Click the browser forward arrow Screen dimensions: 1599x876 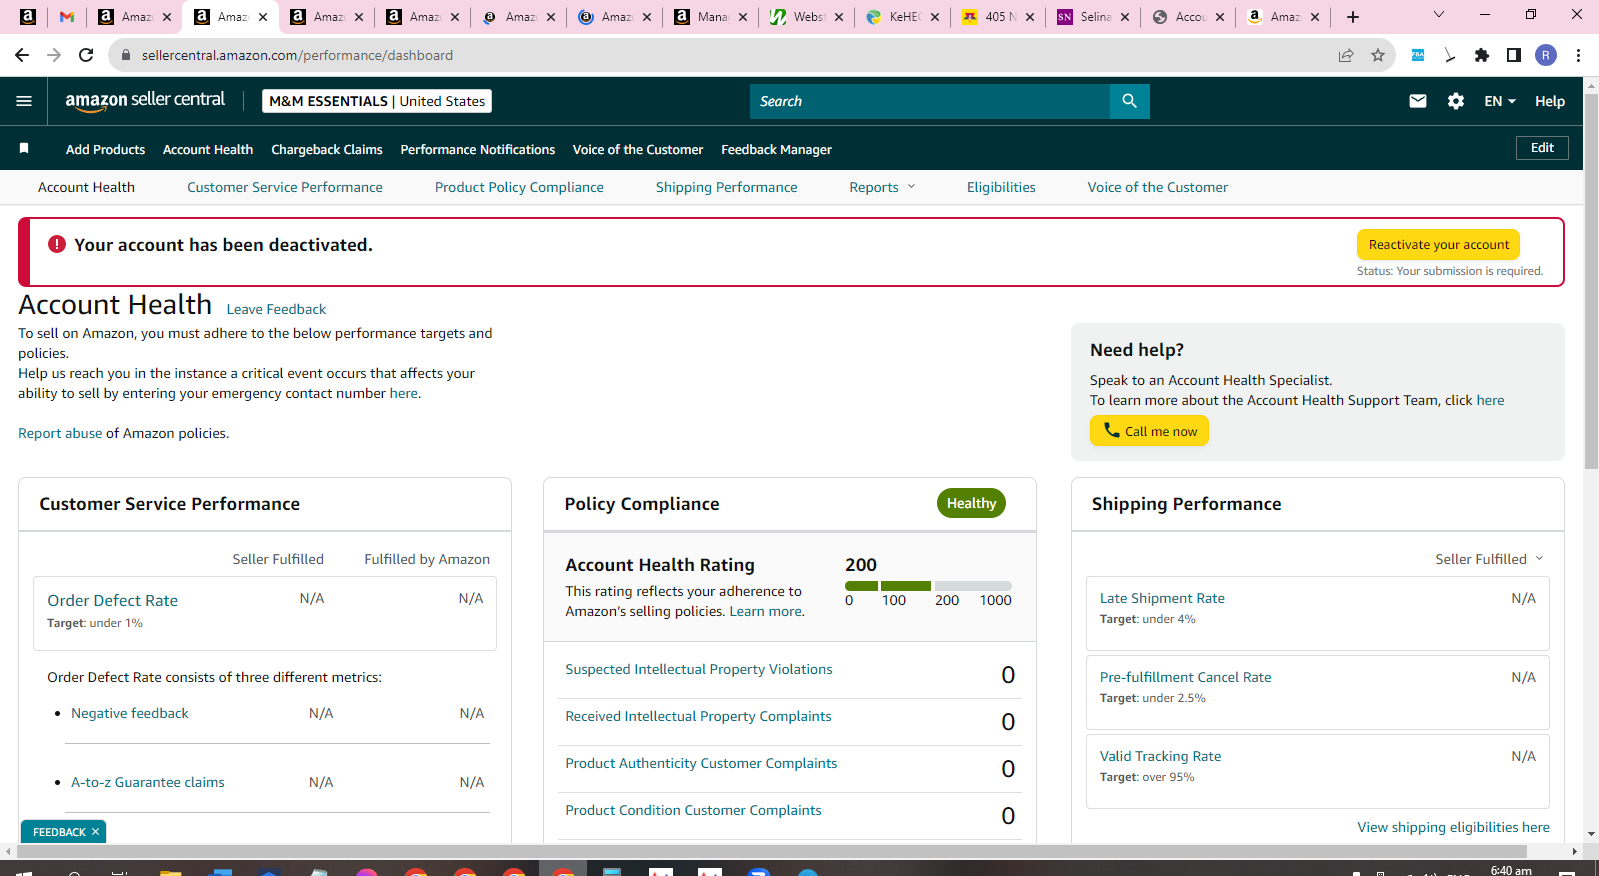tap(54, 55)
